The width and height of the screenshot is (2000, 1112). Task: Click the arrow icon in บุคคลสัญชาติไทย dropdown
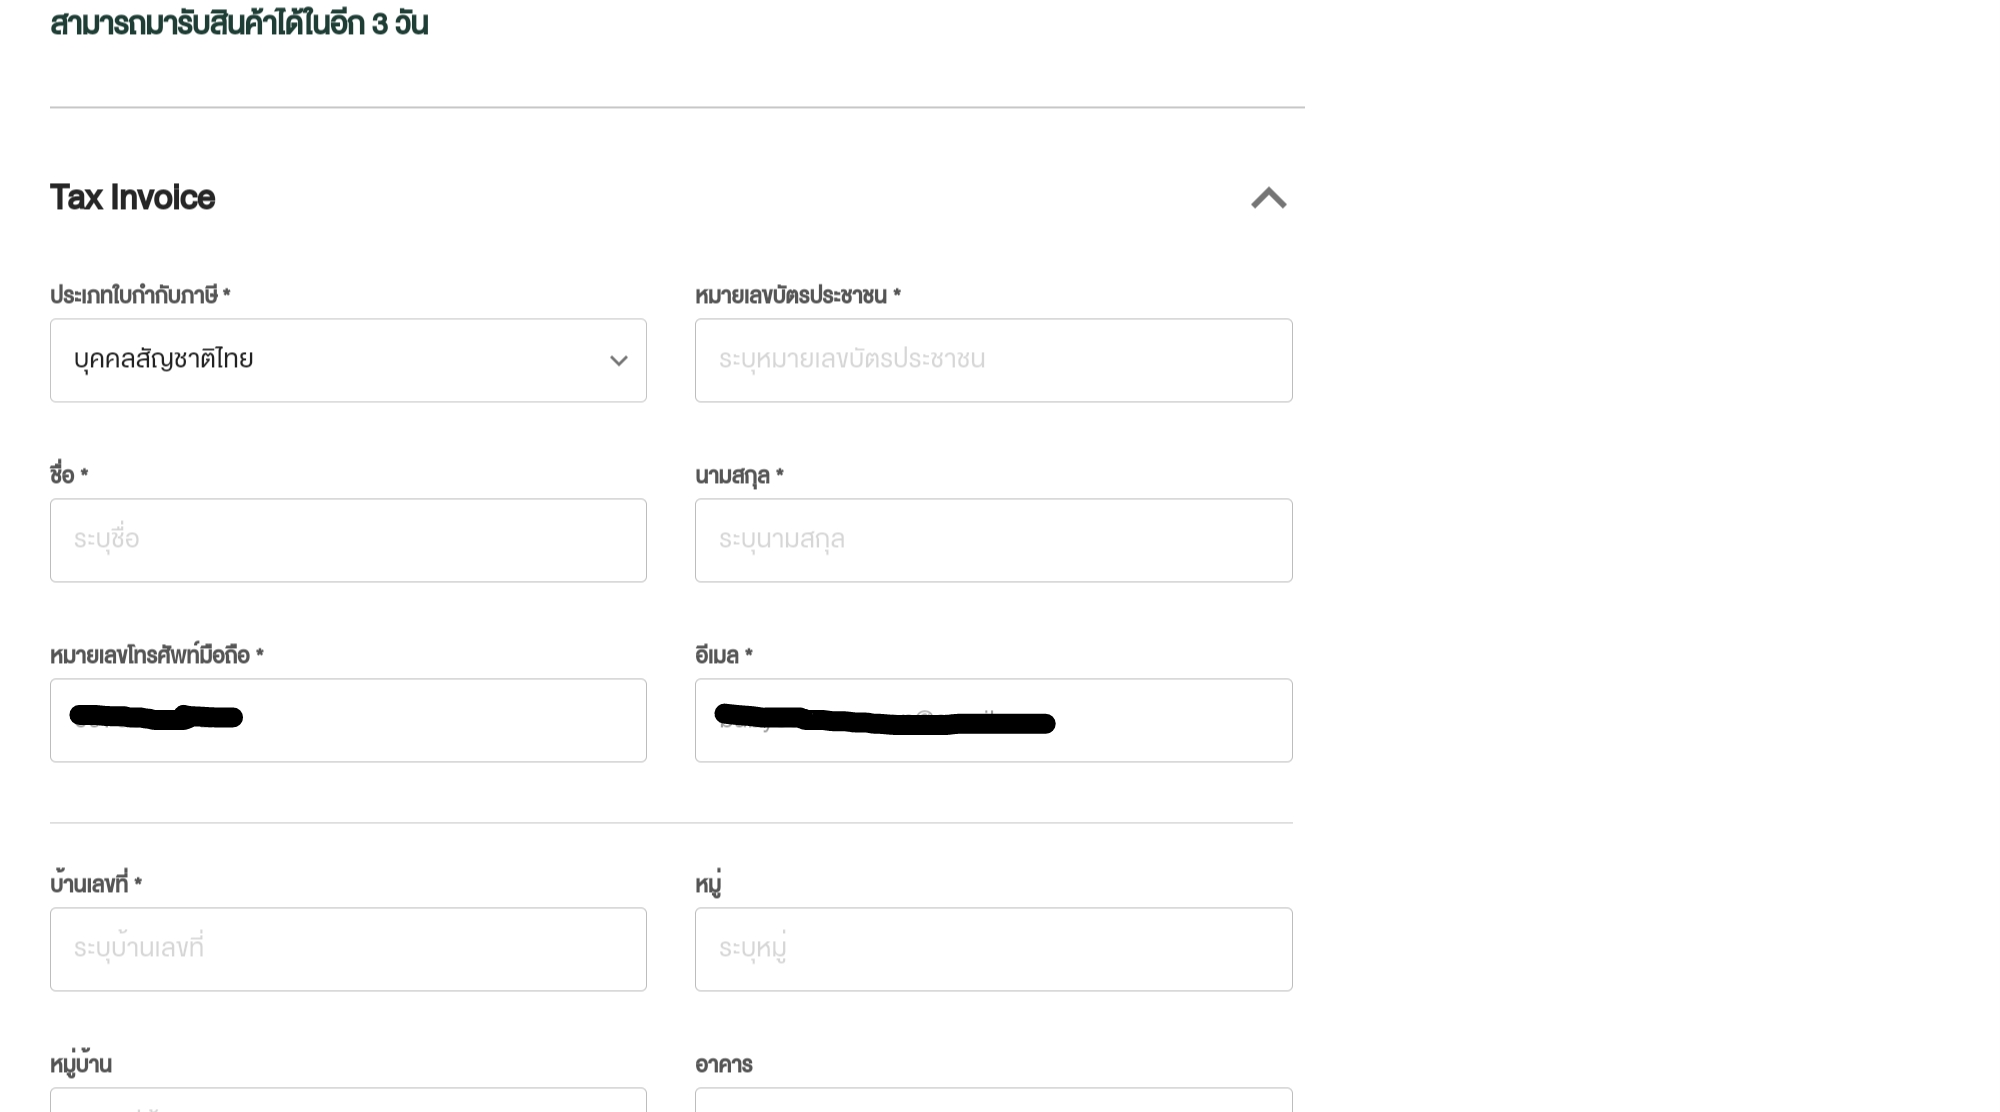tap(619, 361)
